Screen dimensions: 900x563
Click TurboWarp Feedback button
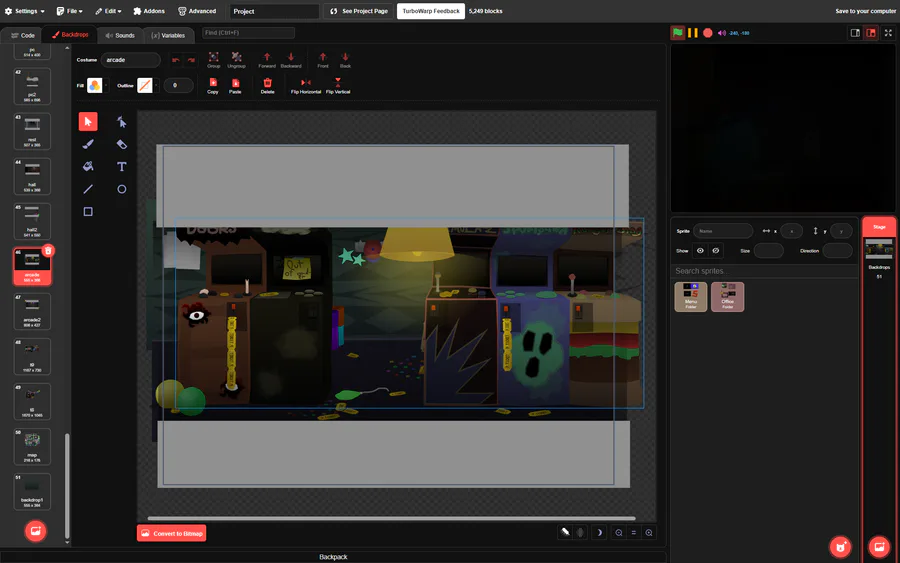tap(431, 11)
